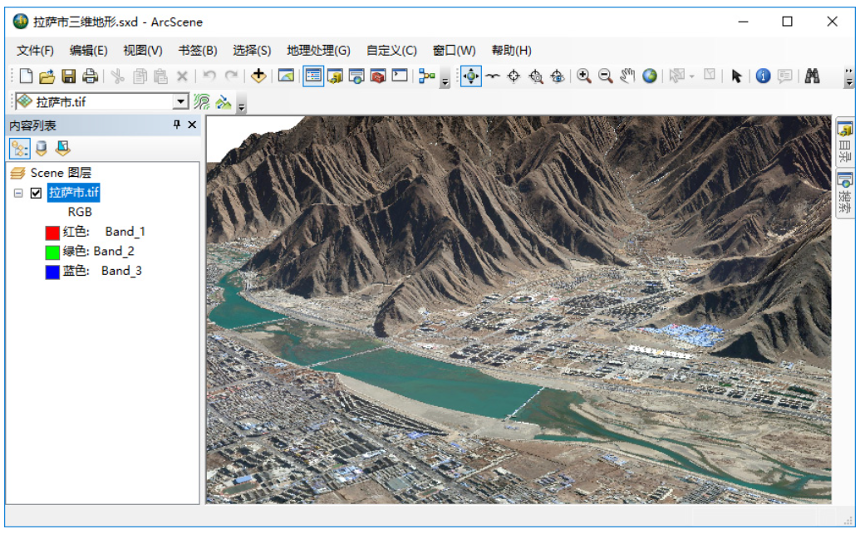Open the 地理处理(G) menu
This screenshot has height=535, width=866.
click(318, 50)
